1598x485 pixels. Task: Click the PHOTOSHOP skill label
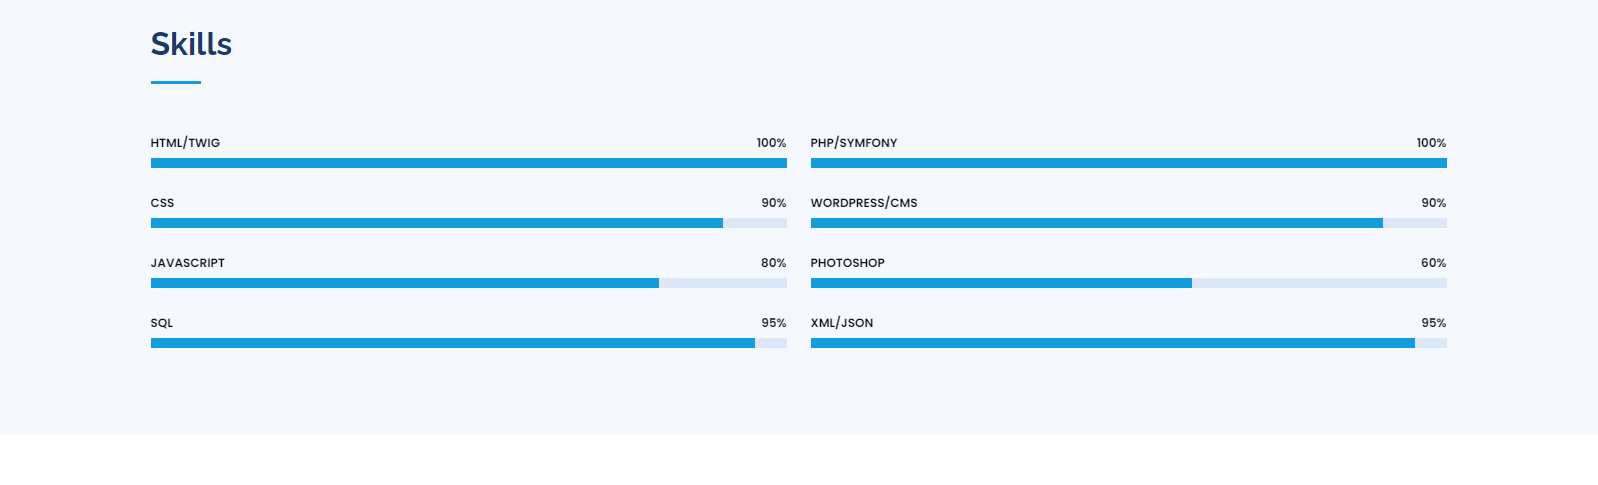pyautogui.click(x=848, y=263)
